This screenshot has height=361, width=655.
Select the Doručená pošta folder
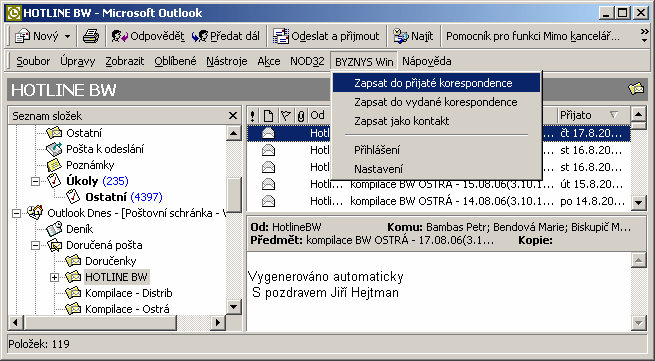(104, 245)
